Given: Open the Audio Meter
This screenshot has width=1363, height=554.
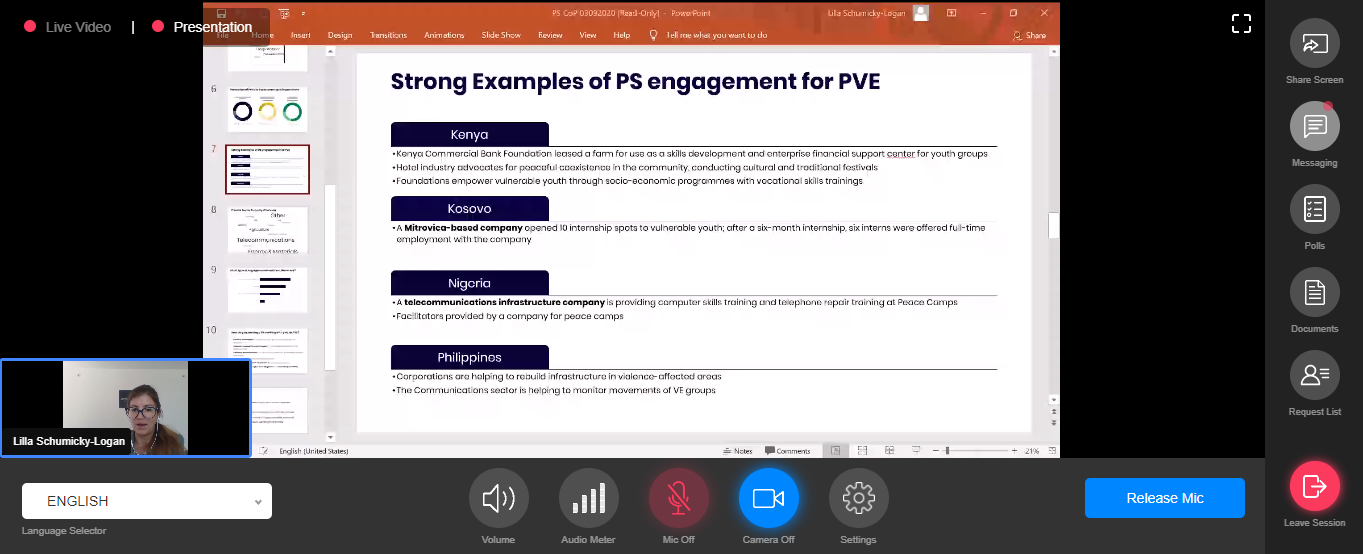Looking at the screenshot, I should click(588, 498).
